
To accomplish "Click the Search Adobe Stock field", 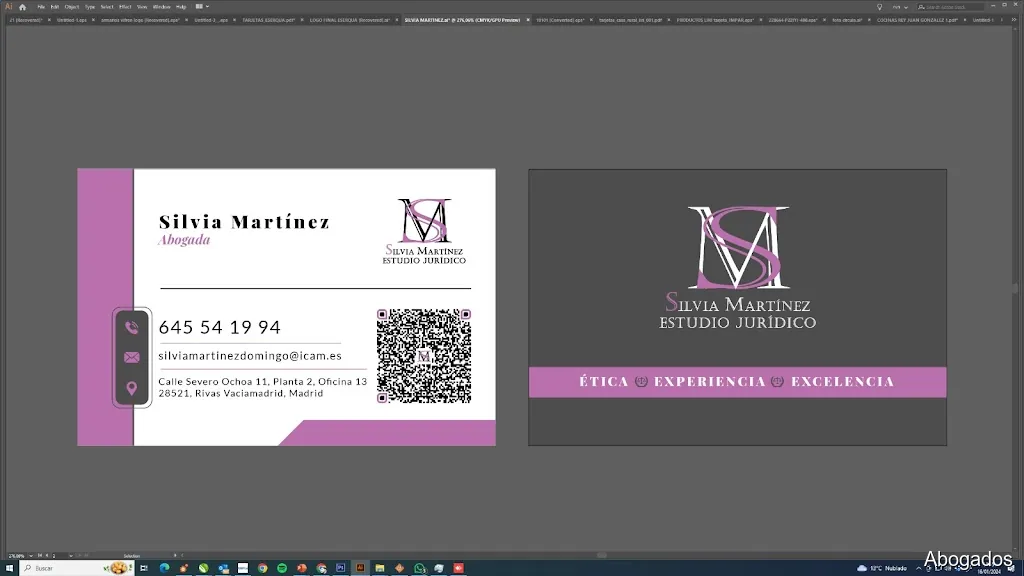I will [952, 6].
